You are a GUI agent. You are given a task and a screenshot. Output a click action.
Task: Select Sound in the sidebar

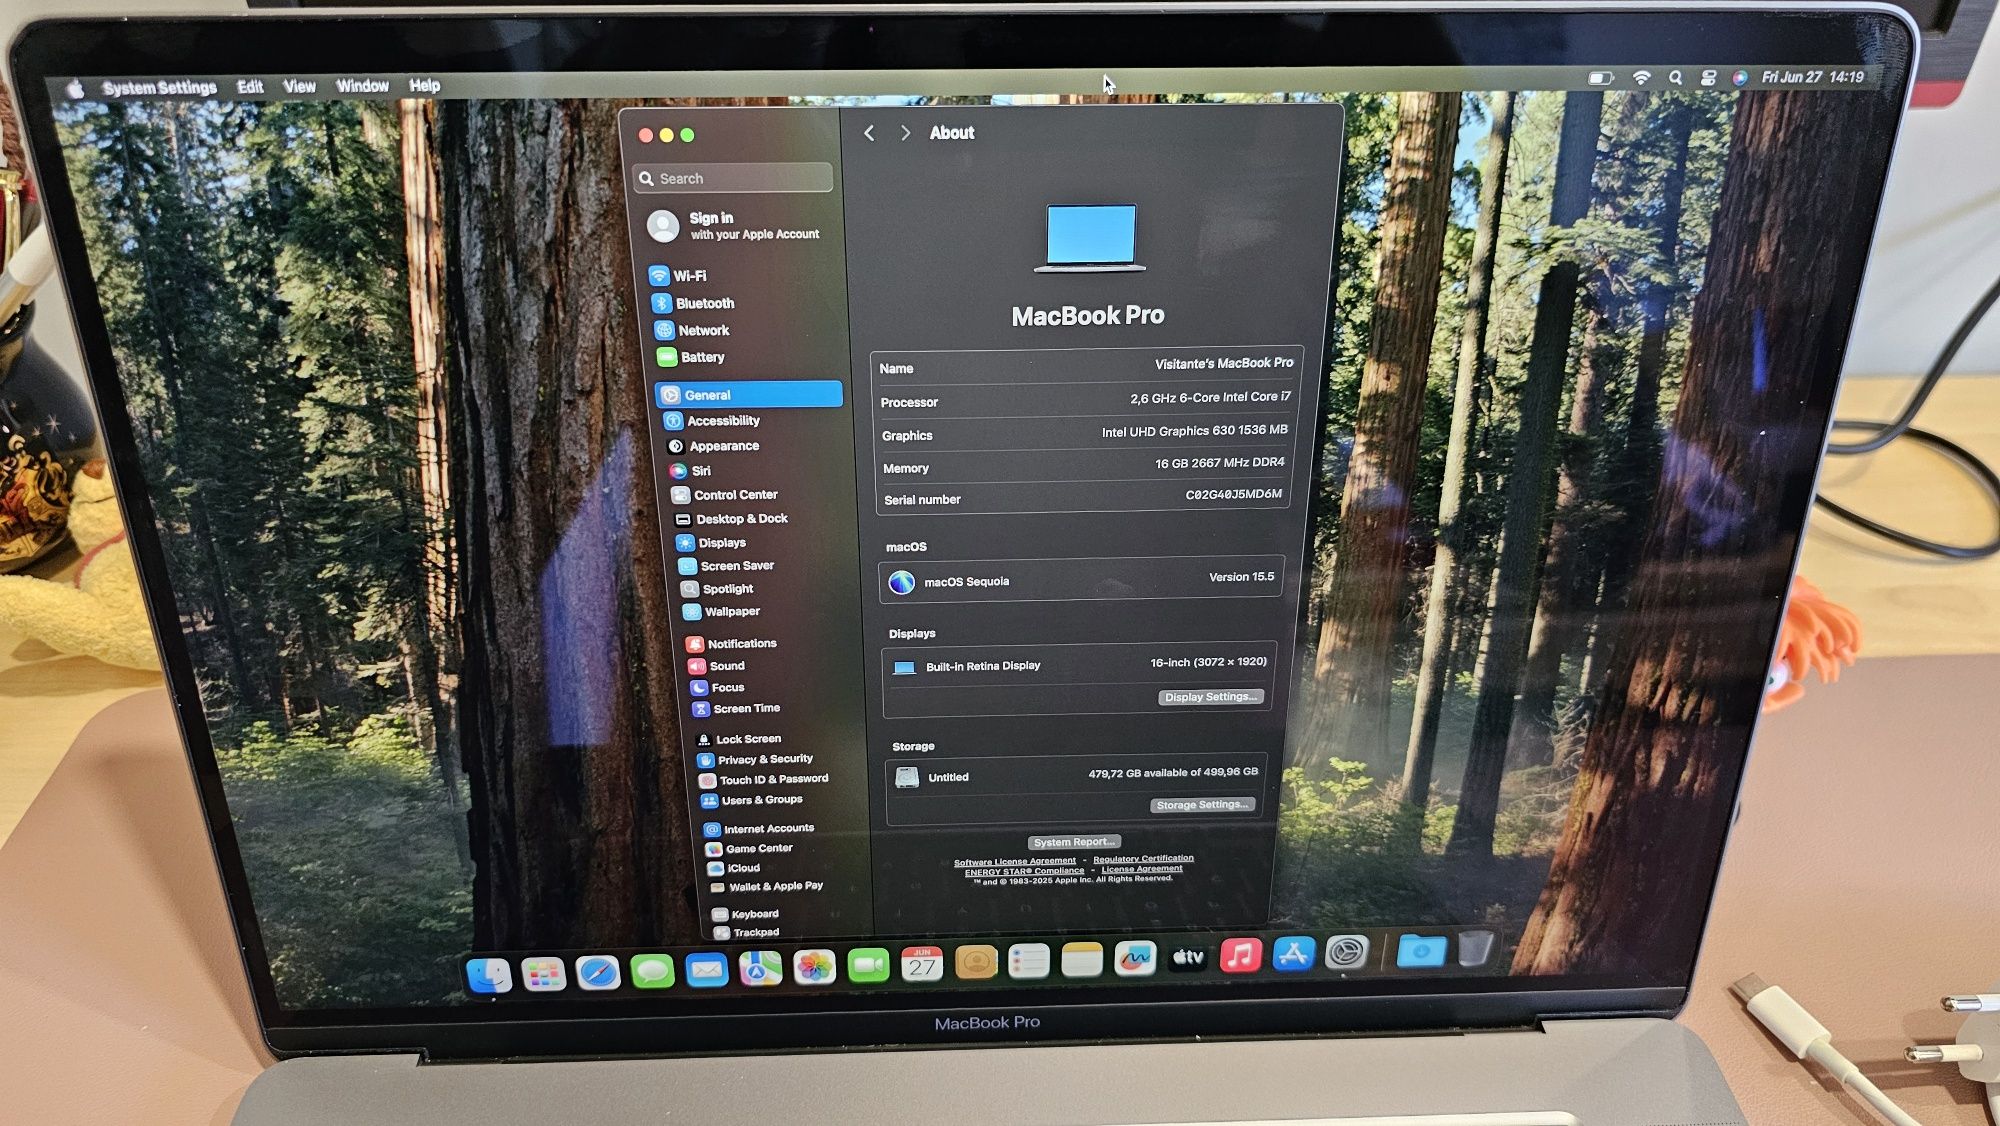(x=717, y=666)
